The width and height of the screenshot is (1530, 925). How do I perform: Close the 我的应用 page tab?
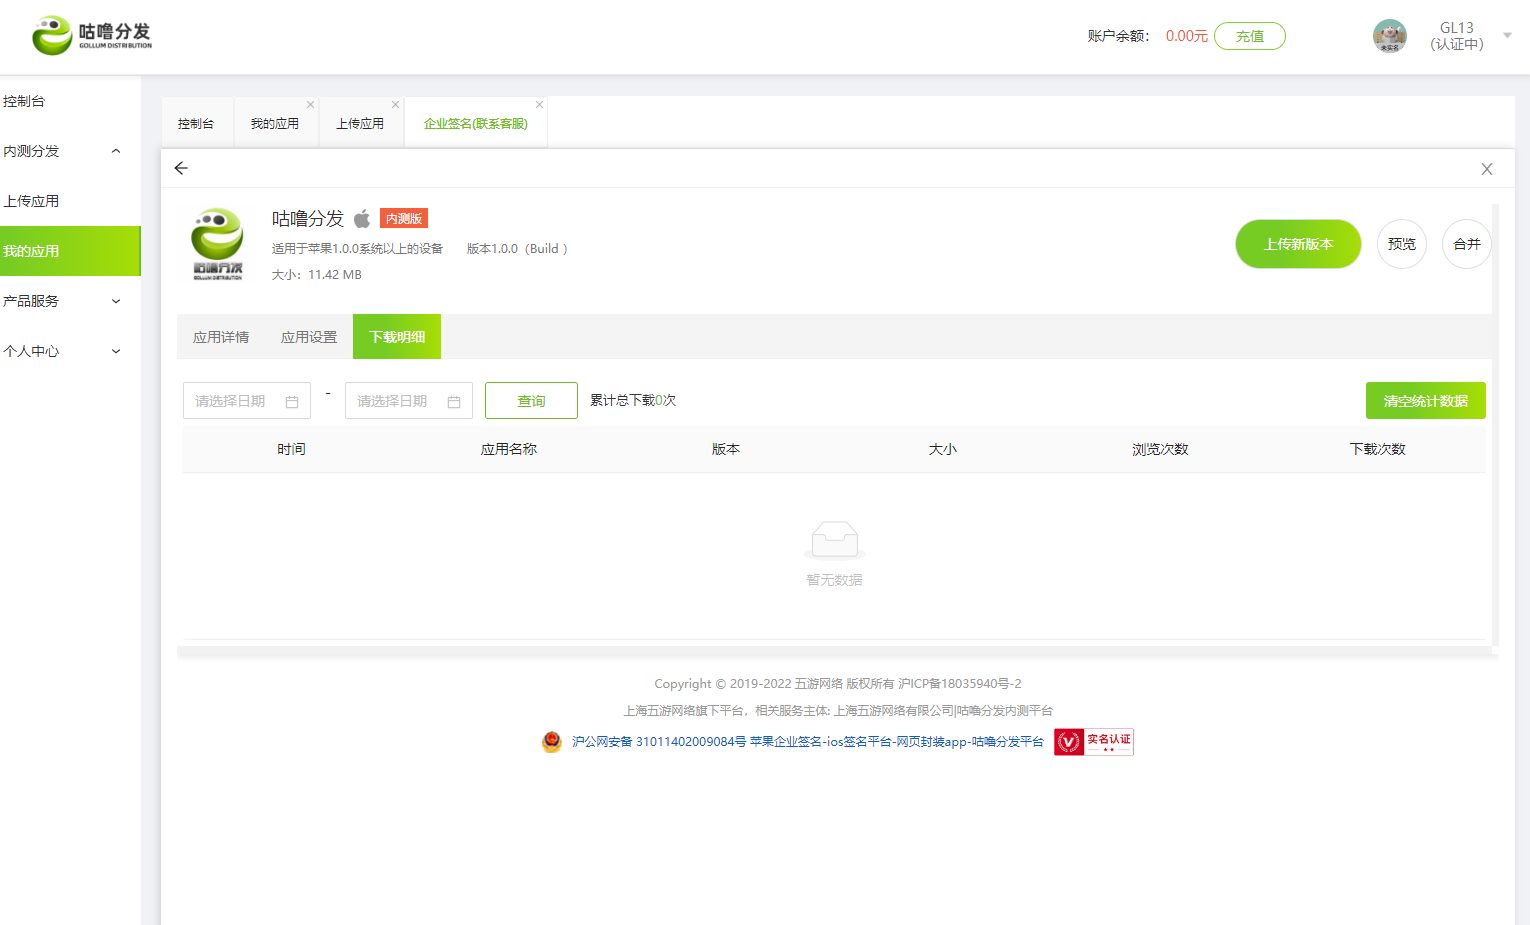coord(310,104)
